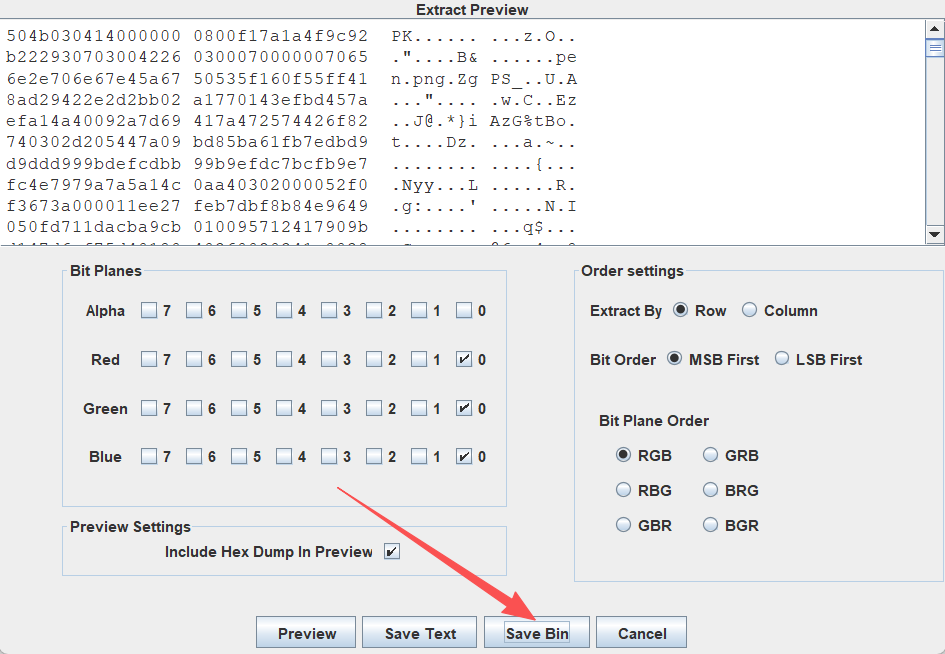Uncheck the Blue bit plane 0 checkbox

464,457
